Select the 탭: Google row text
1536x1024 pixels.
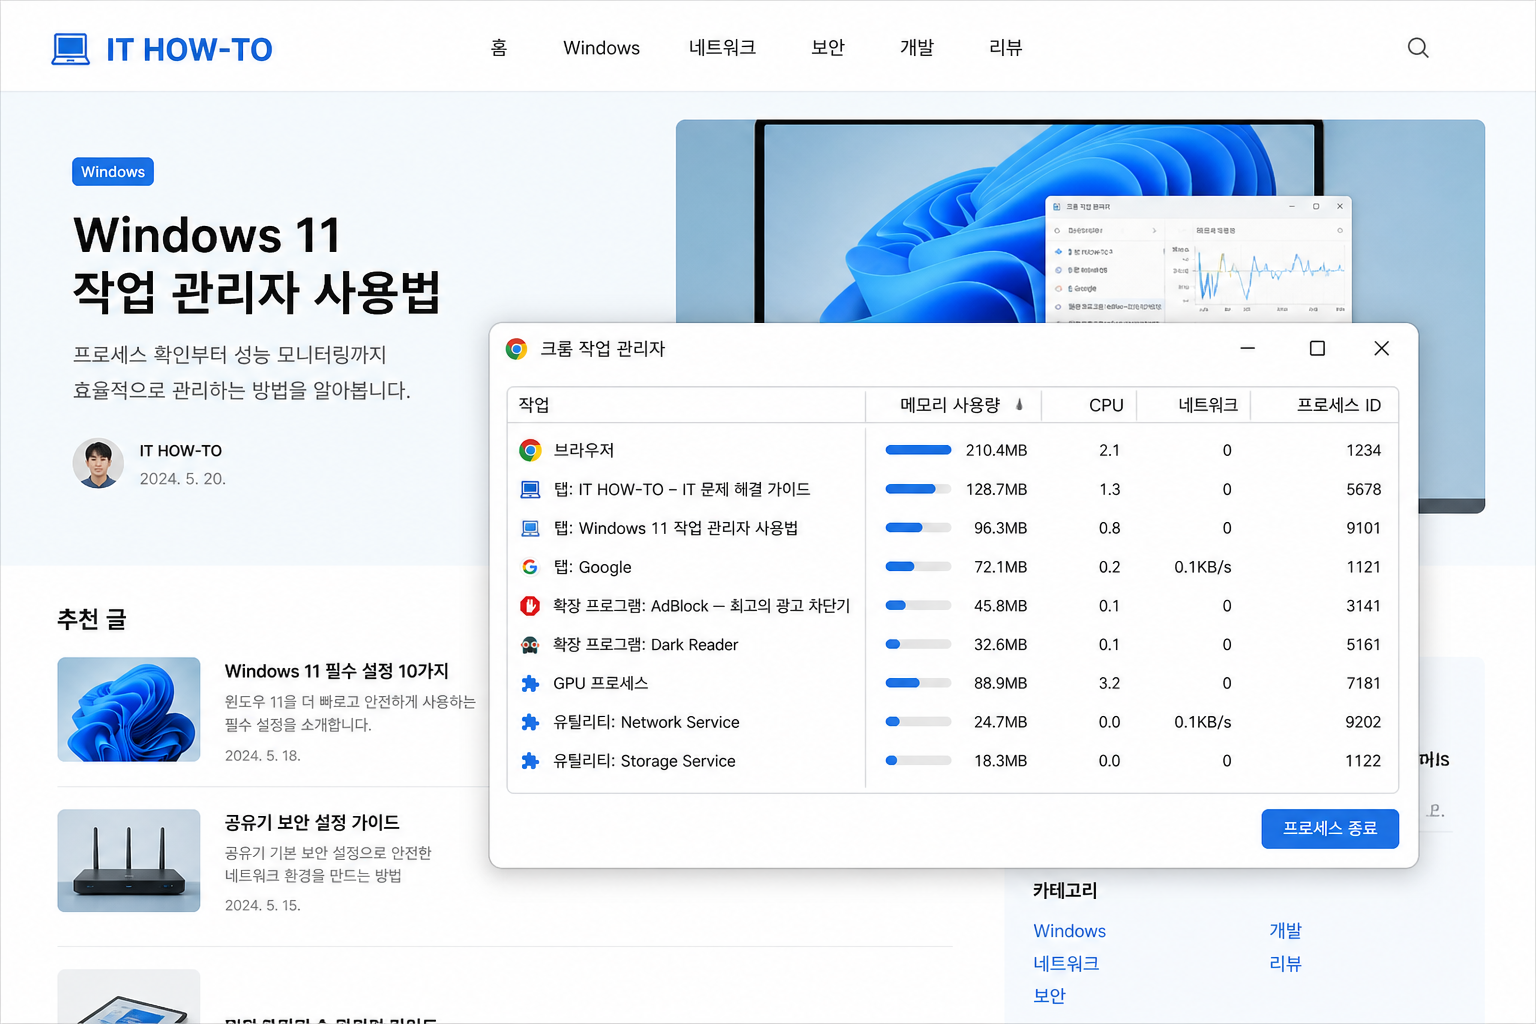[x=592, y=567]
